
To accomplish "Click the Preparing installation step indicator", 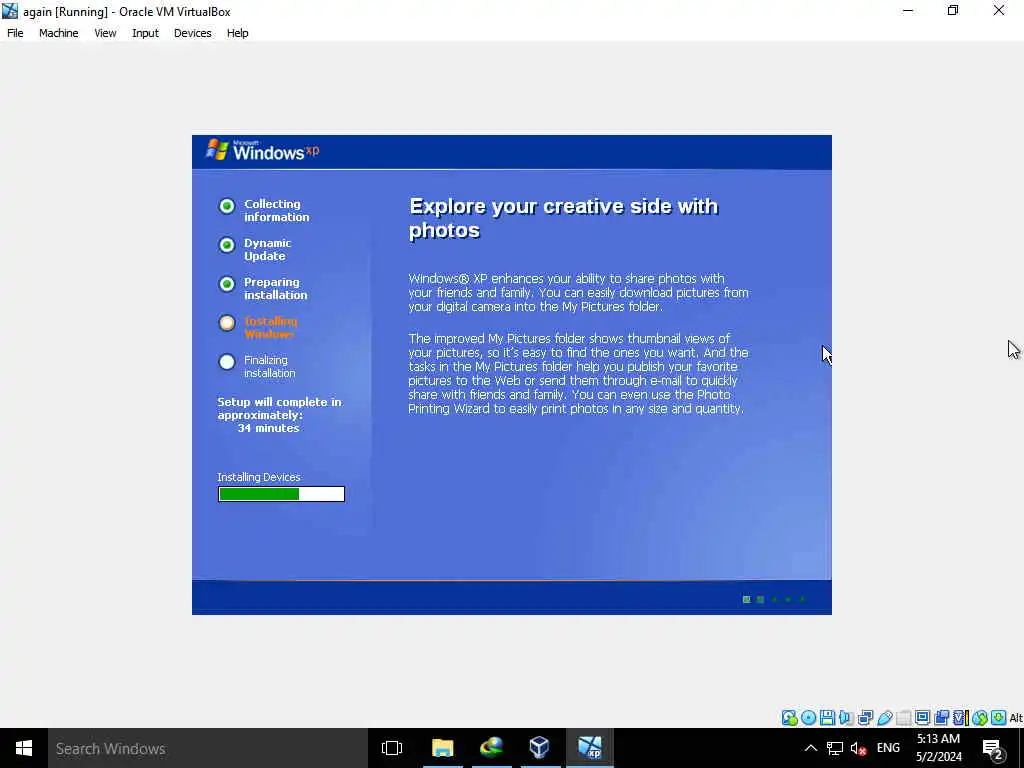I will [227, 284].
